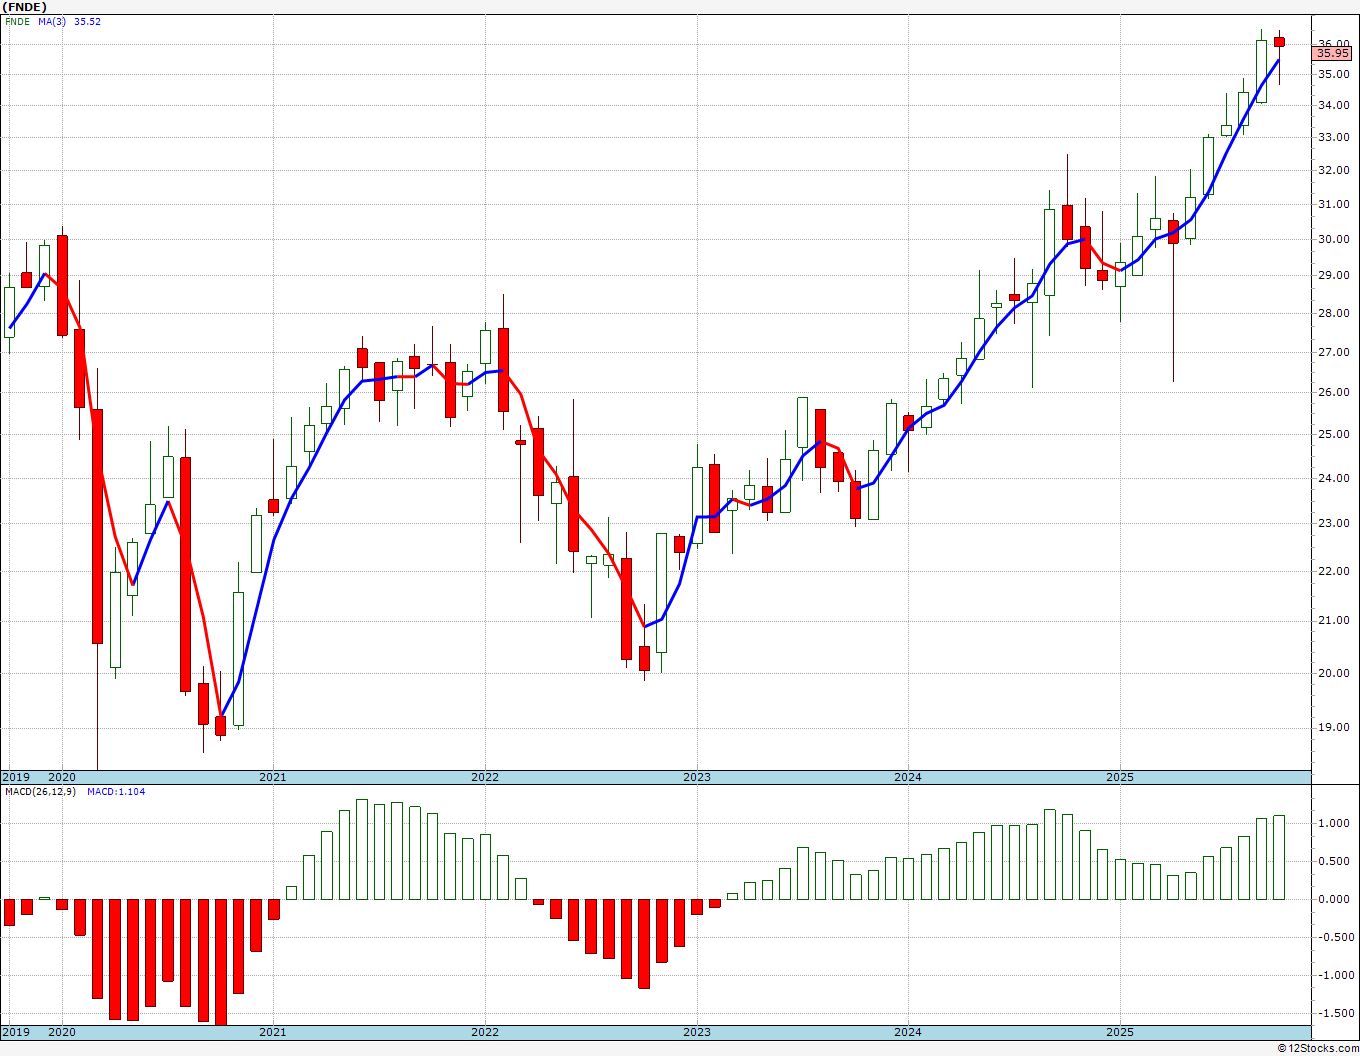The height and width of the screenshot is (1056, 1360).
Task: Select "2020" on the price chart time axis
Action: click(62, 777)
